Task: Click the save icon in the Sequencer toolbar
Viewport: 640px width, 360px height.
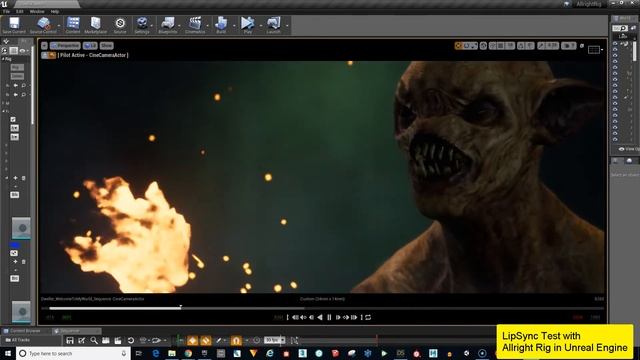Action: pyautogui.click(x=70, y=340)
